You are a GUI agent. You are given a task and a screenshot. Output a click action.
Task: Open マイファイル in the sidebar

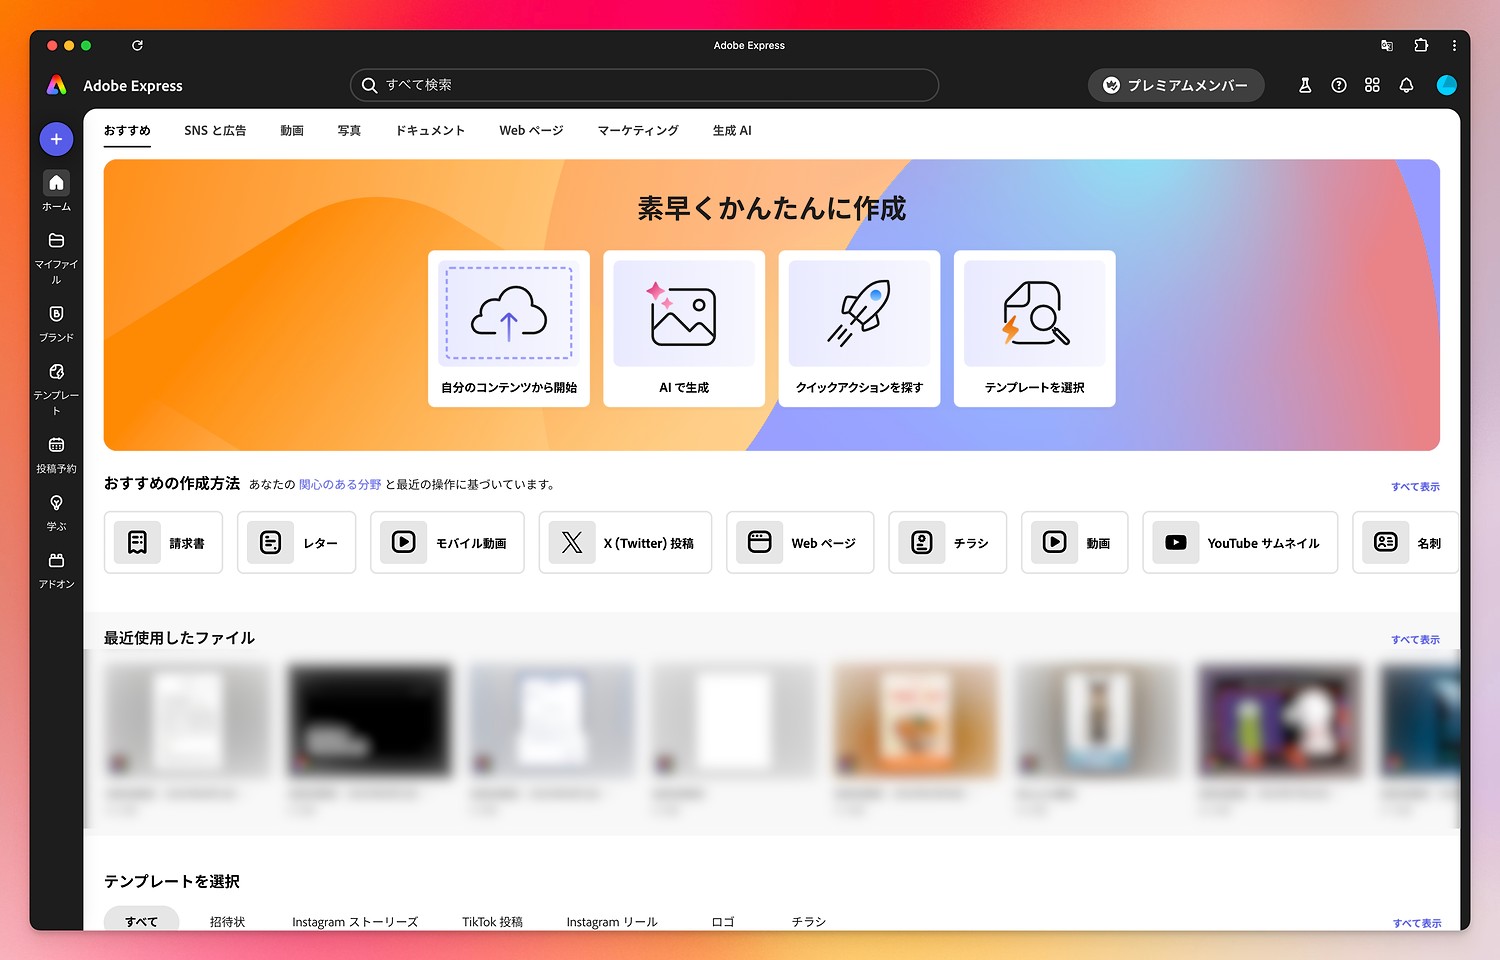point(56,241)
